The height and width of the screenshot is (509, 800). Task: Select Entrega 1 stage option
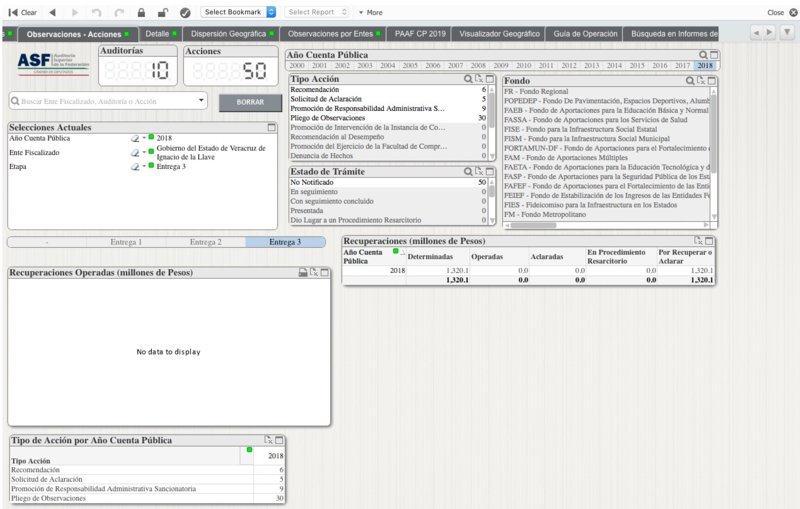126,242
